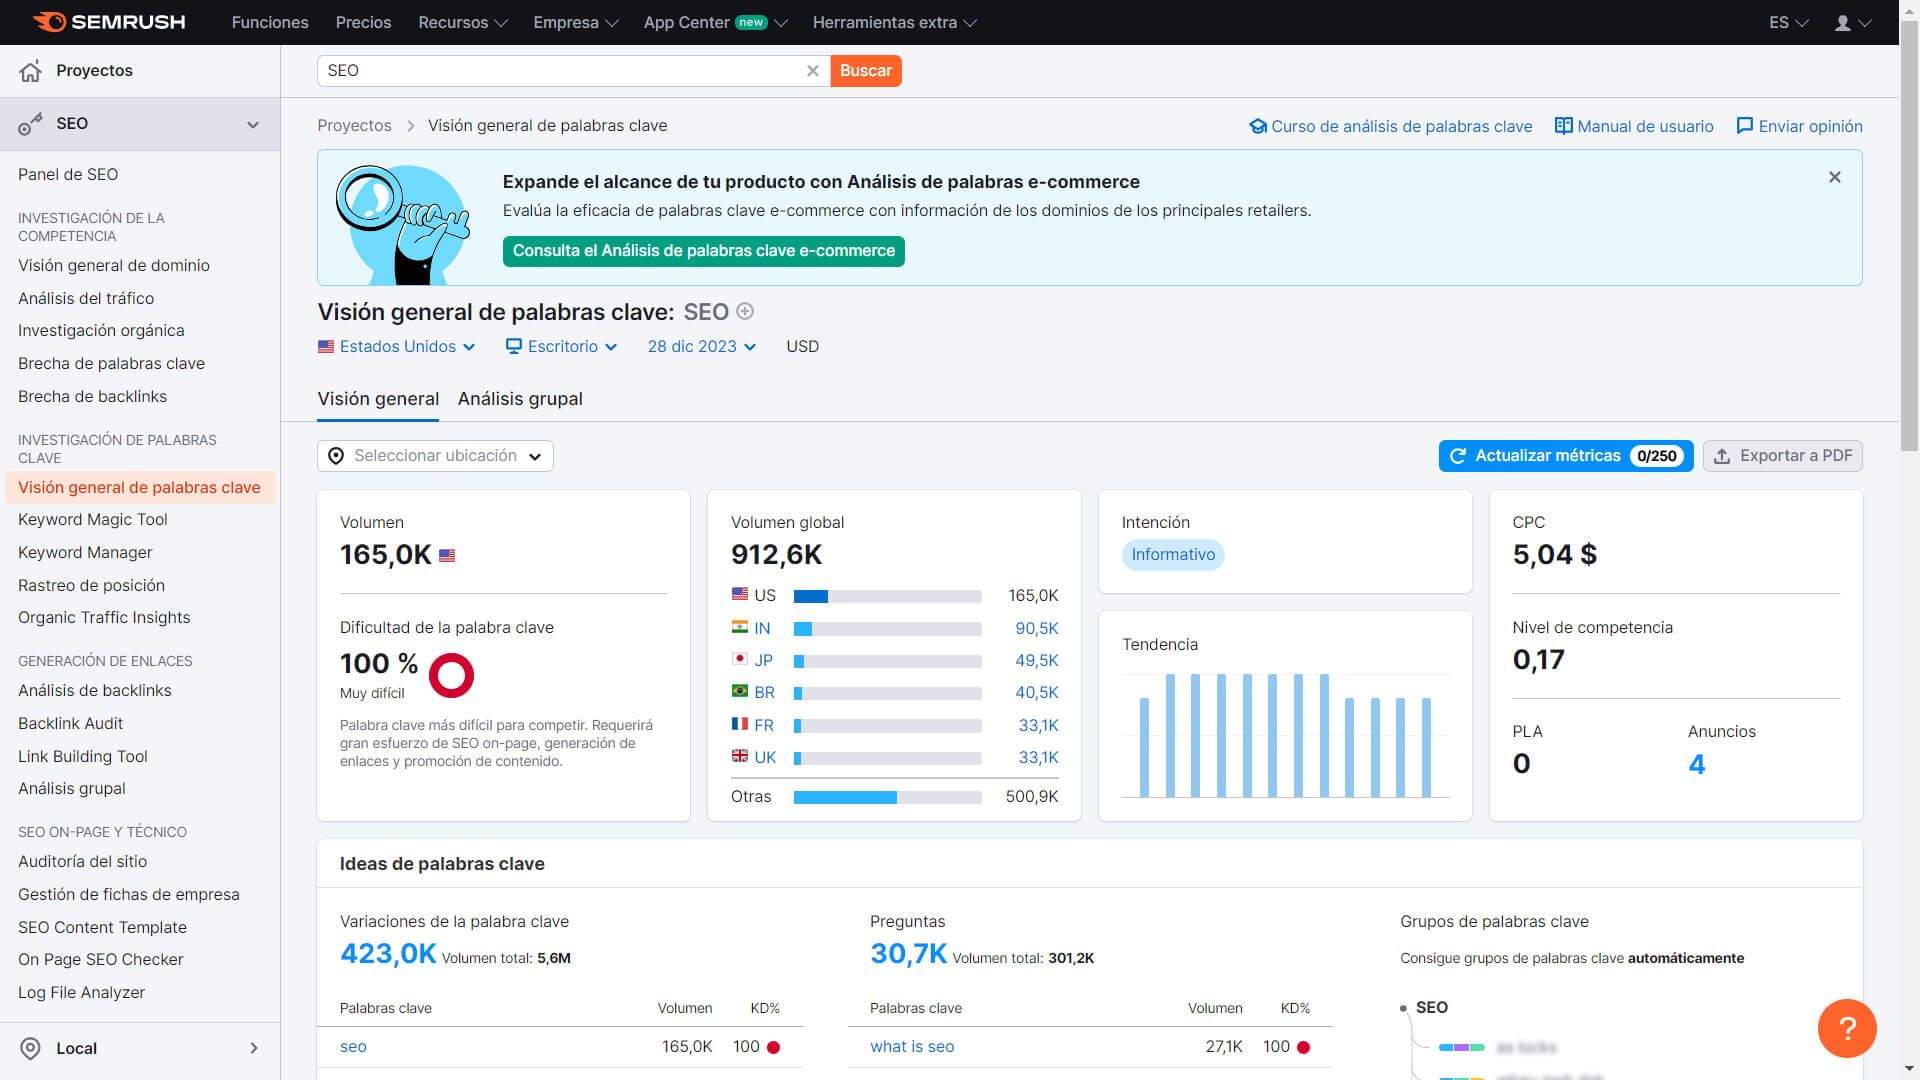The image size is (1920, 1080).
Task: Click the Brazil flag in global volume
Action: (740, 691)
